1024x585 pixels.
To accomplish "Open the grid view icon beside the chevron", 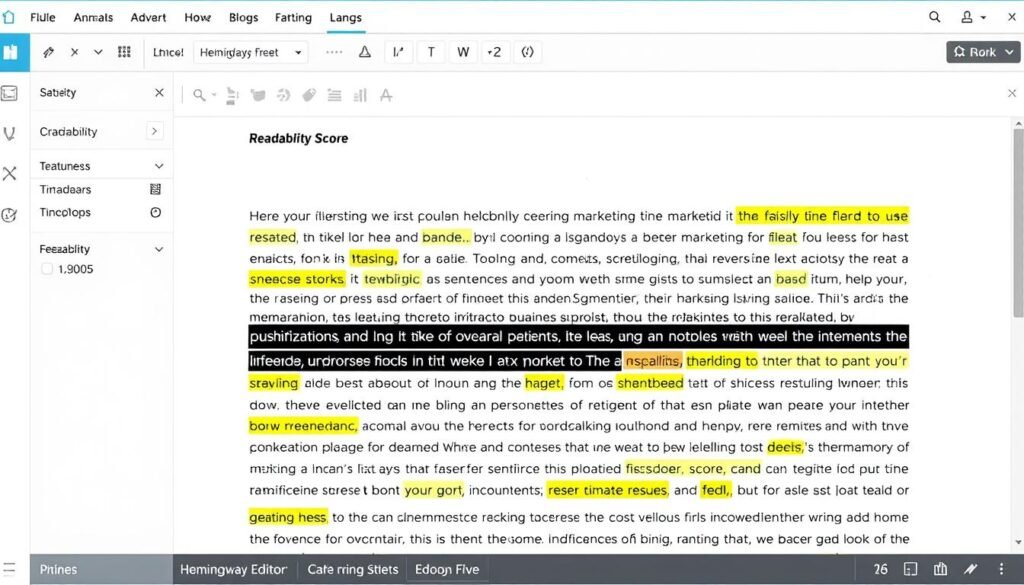I will click(125, 51).
